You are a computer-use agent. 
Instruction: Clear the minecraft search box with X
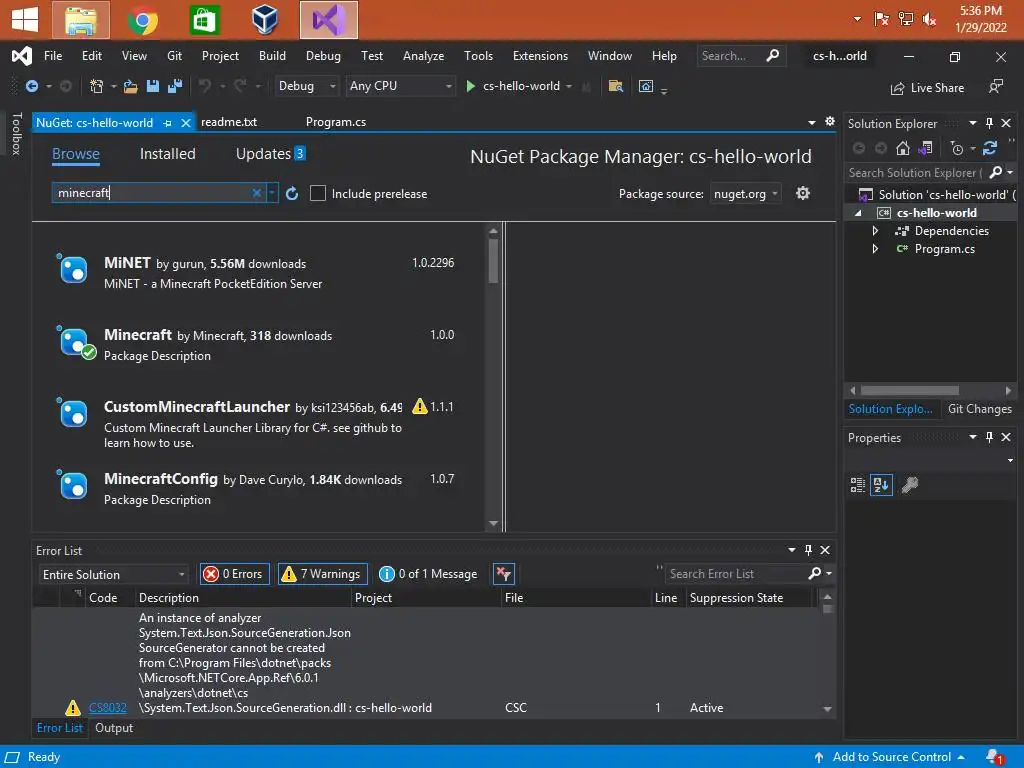[x=257, y=193]
